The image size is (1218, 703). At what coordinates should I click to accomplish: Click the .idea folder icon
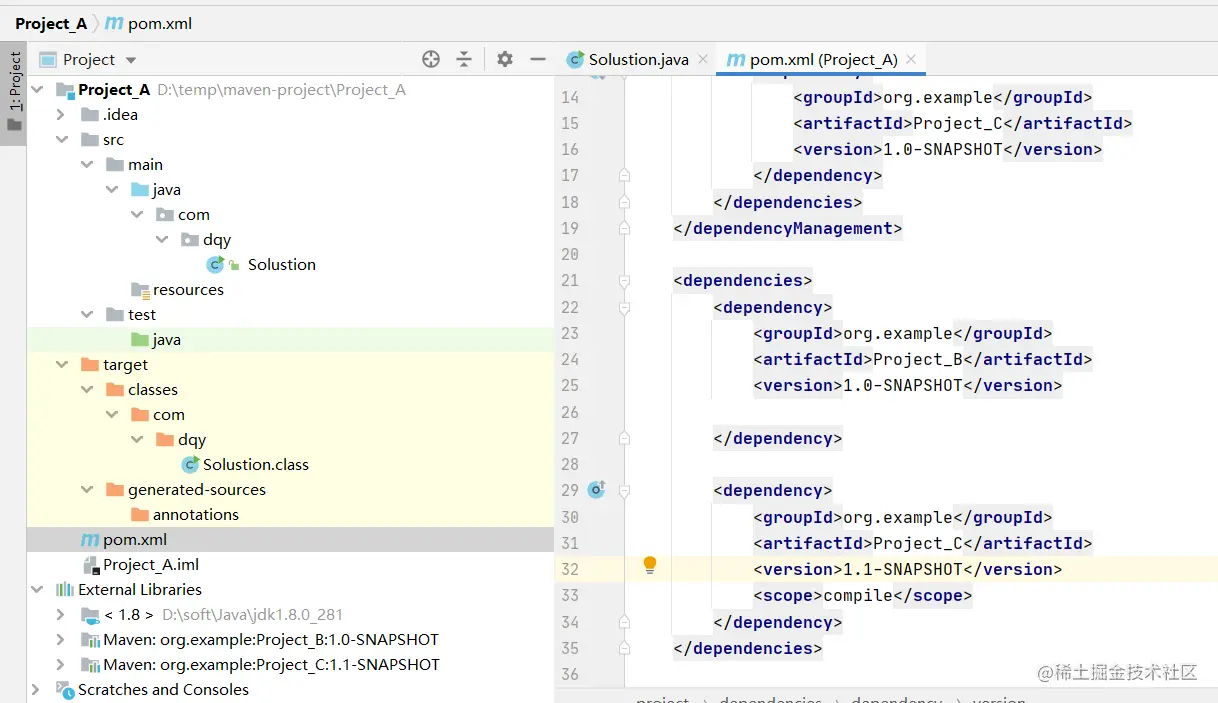89,114
